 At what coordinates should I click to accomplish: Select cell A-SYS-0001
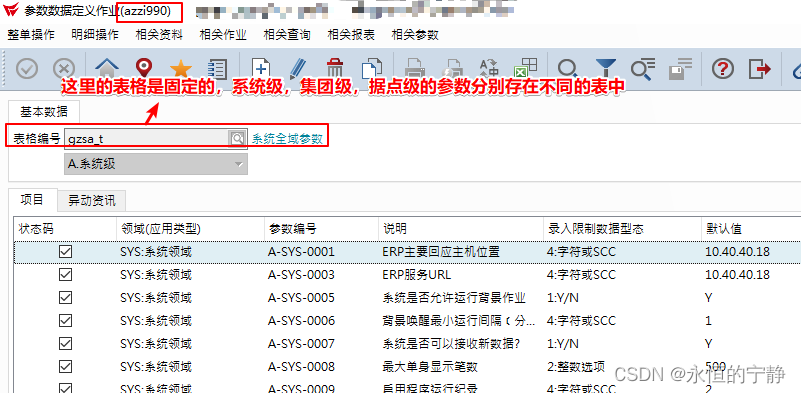[301, 252]
